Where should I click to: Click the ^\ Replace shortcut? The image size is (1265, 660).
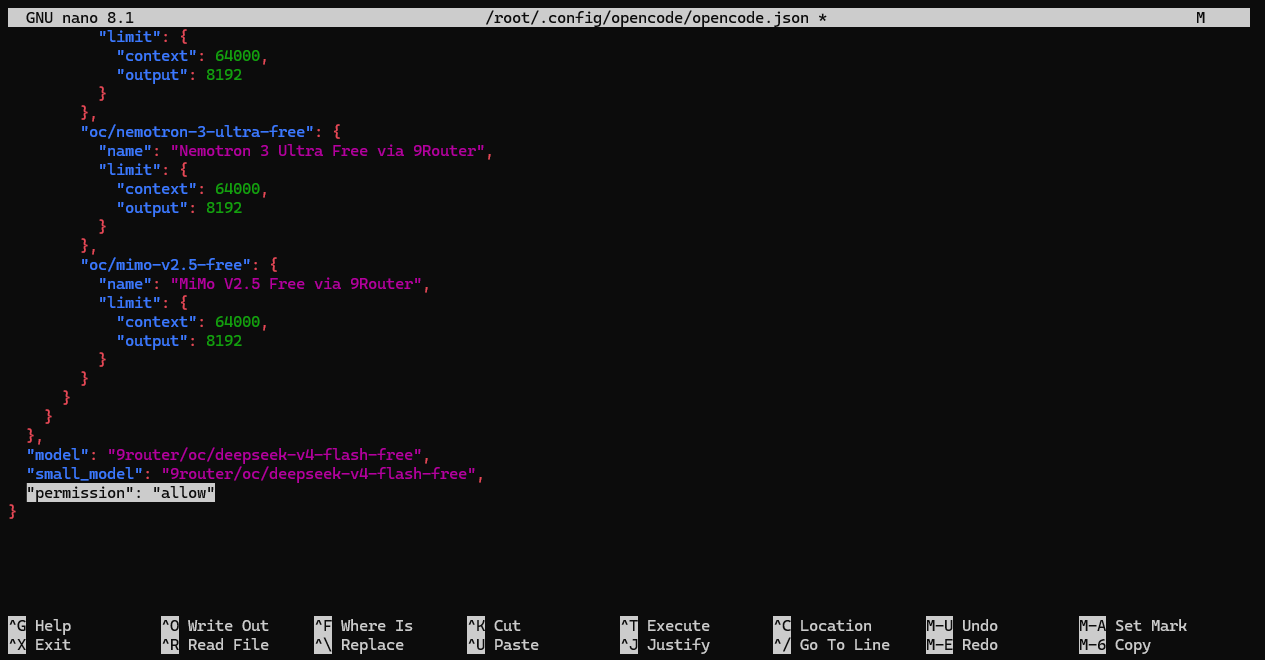tap(359, 645)
